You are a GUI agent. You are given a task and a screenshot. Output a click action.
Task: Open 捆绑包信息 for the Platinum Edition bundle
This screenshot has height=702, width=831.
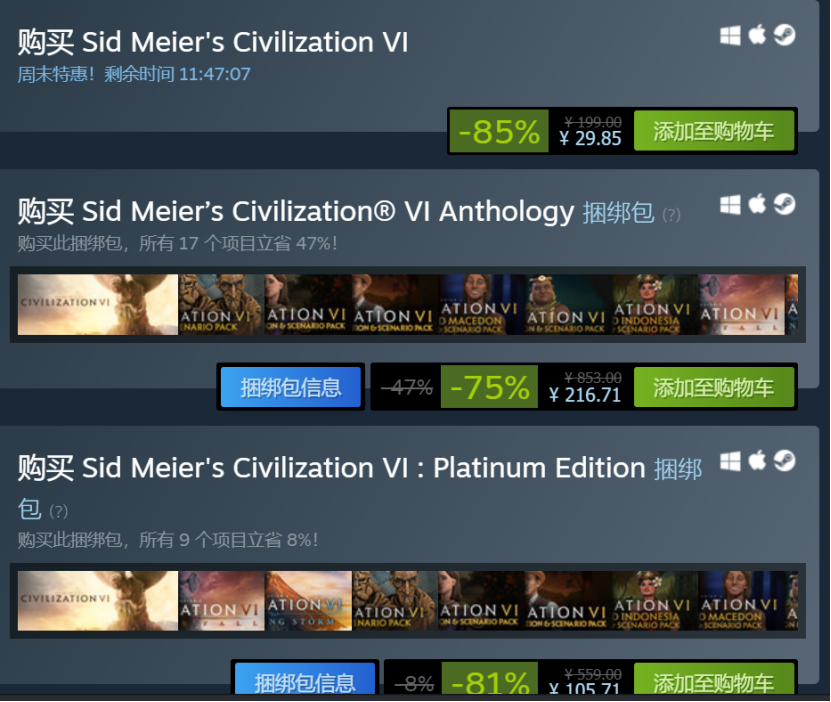point(304,683)
